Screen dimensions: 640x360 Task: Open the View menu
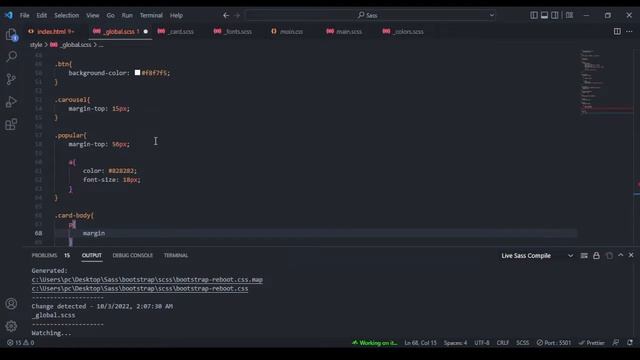coord(93,15)
